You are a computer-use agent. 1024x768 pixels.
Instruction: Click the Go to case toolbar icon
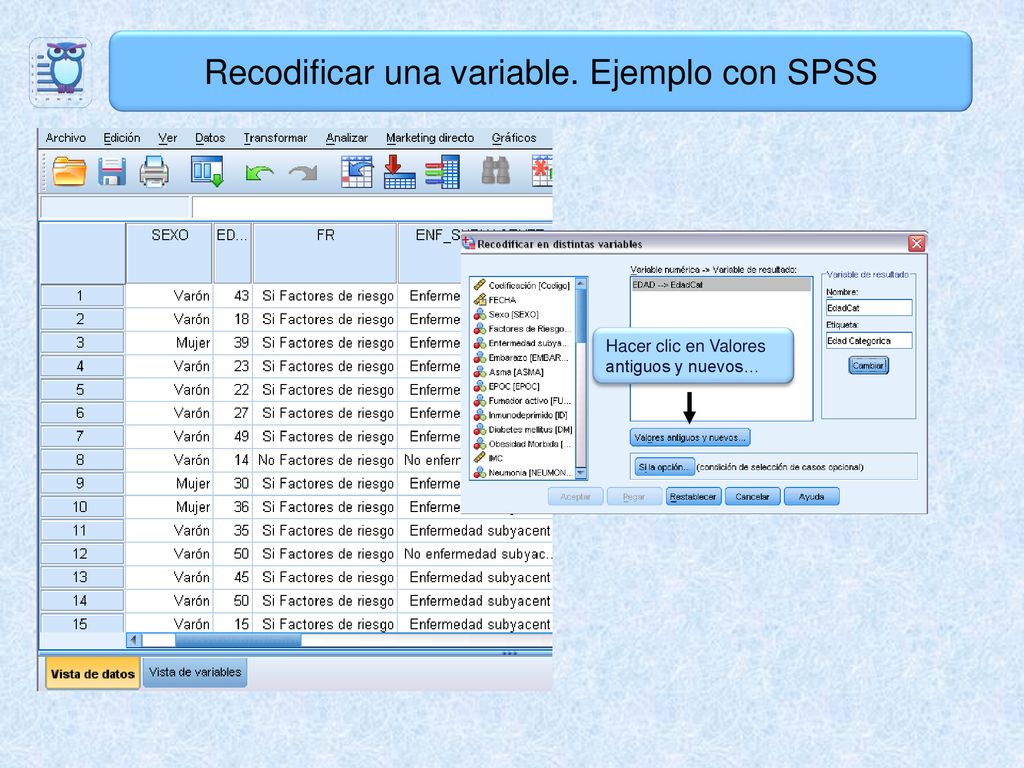pos(357,172)
